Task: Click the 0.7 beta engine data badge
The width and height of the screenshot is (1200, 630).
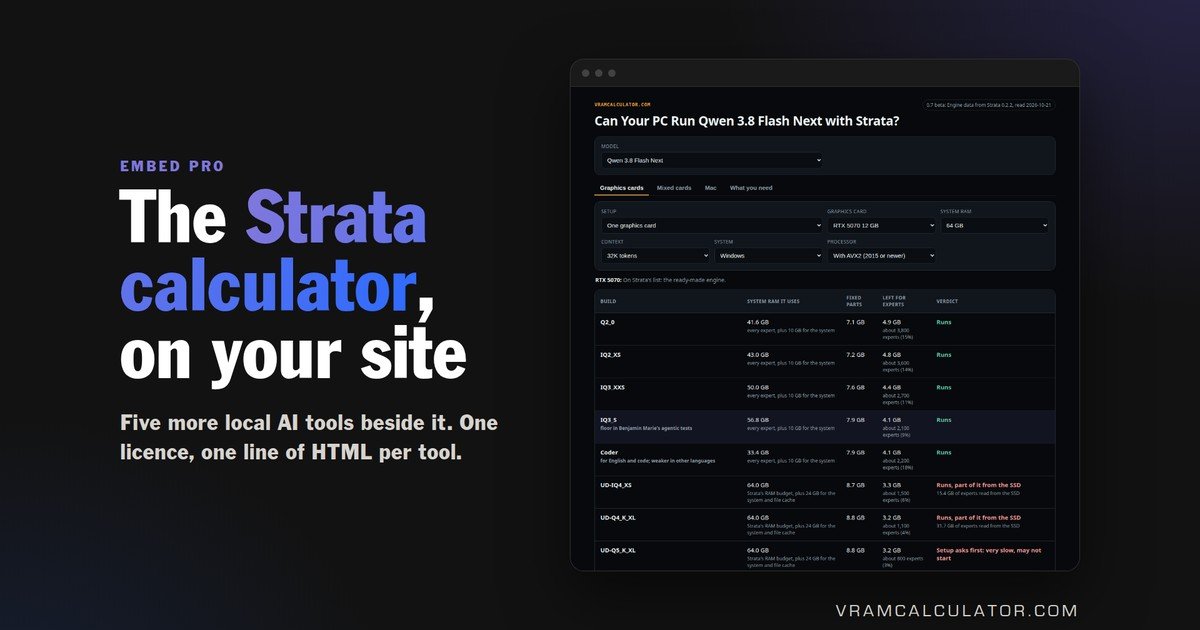Action: coord(990,104)
